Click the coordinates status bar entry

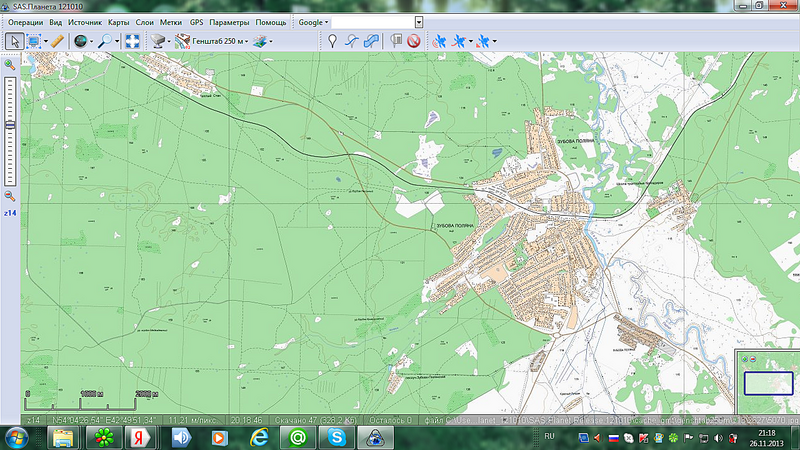click(104, 420)
